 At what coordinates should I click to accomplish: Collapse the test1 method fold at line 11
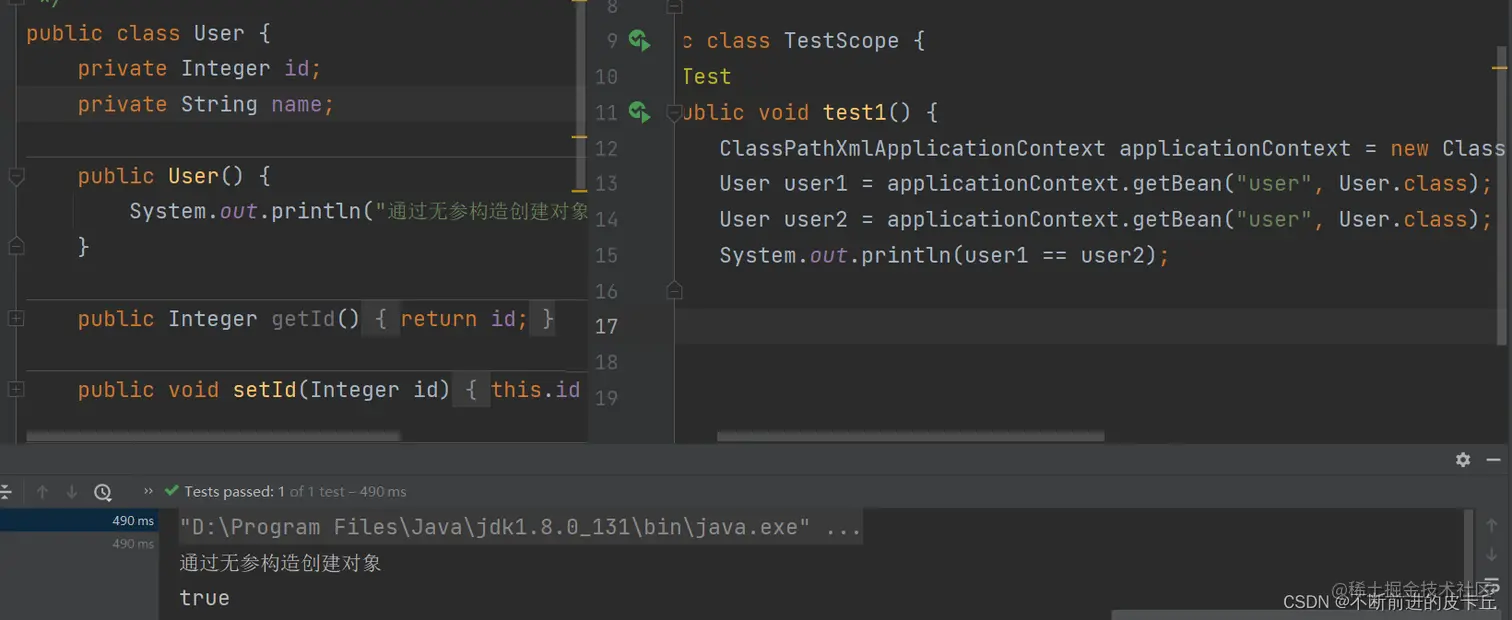tap(674, 112)
